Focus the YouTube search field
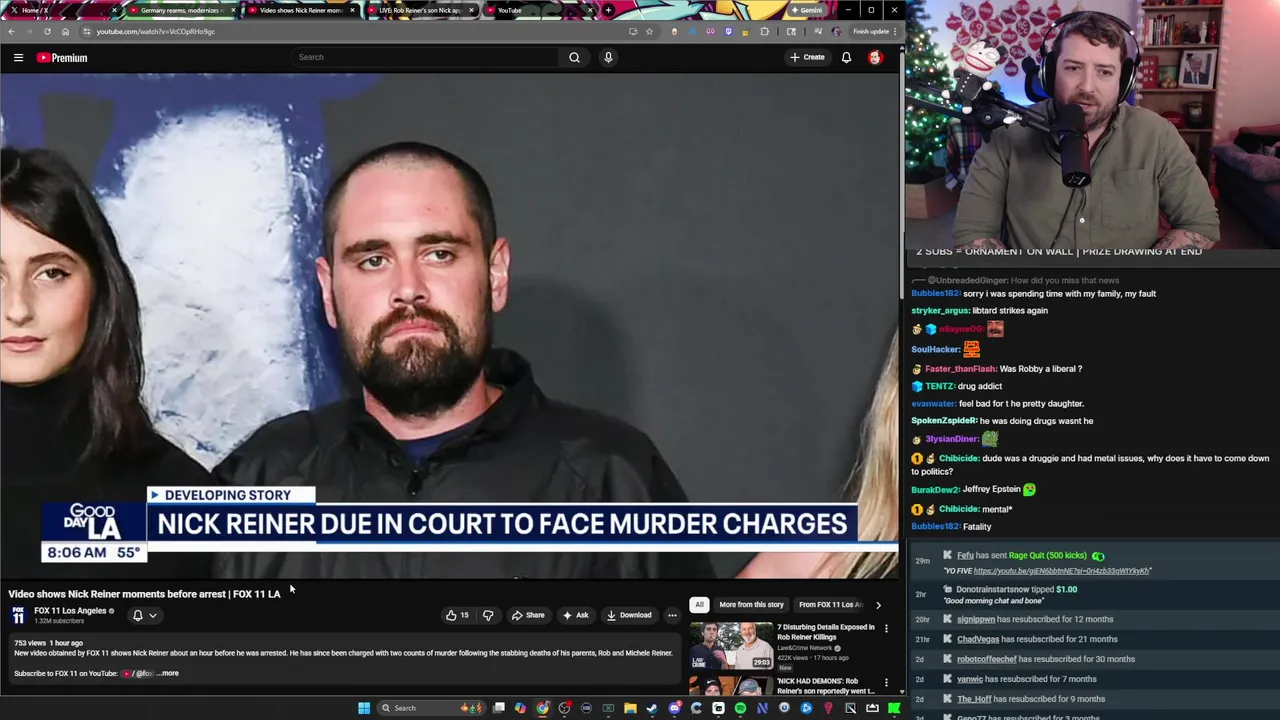The height and width of the screenshot is (720, 1280). [x=425, y=57]
